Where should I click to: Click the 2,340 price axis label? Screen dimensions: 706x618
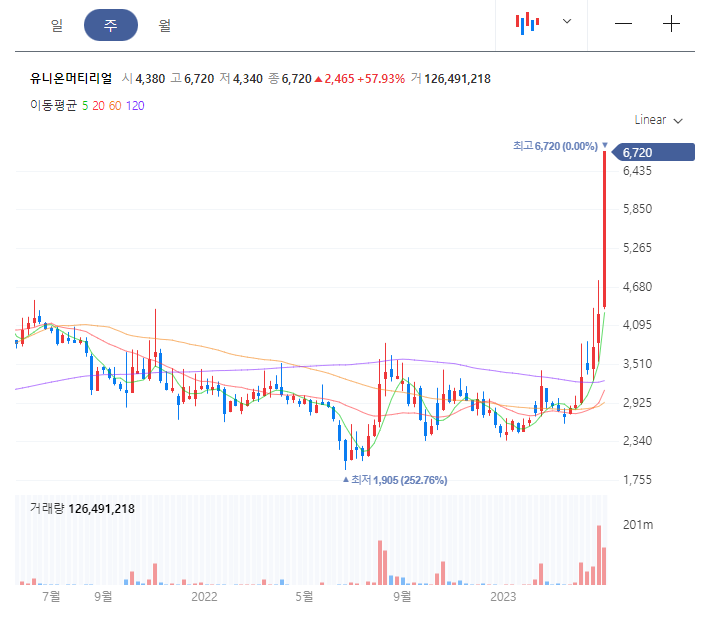[637, 440]
